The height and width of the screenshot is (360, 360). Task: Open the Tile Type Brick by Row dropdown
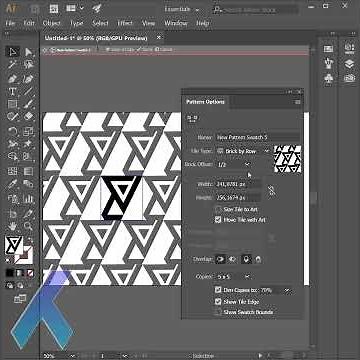[243, 151]
